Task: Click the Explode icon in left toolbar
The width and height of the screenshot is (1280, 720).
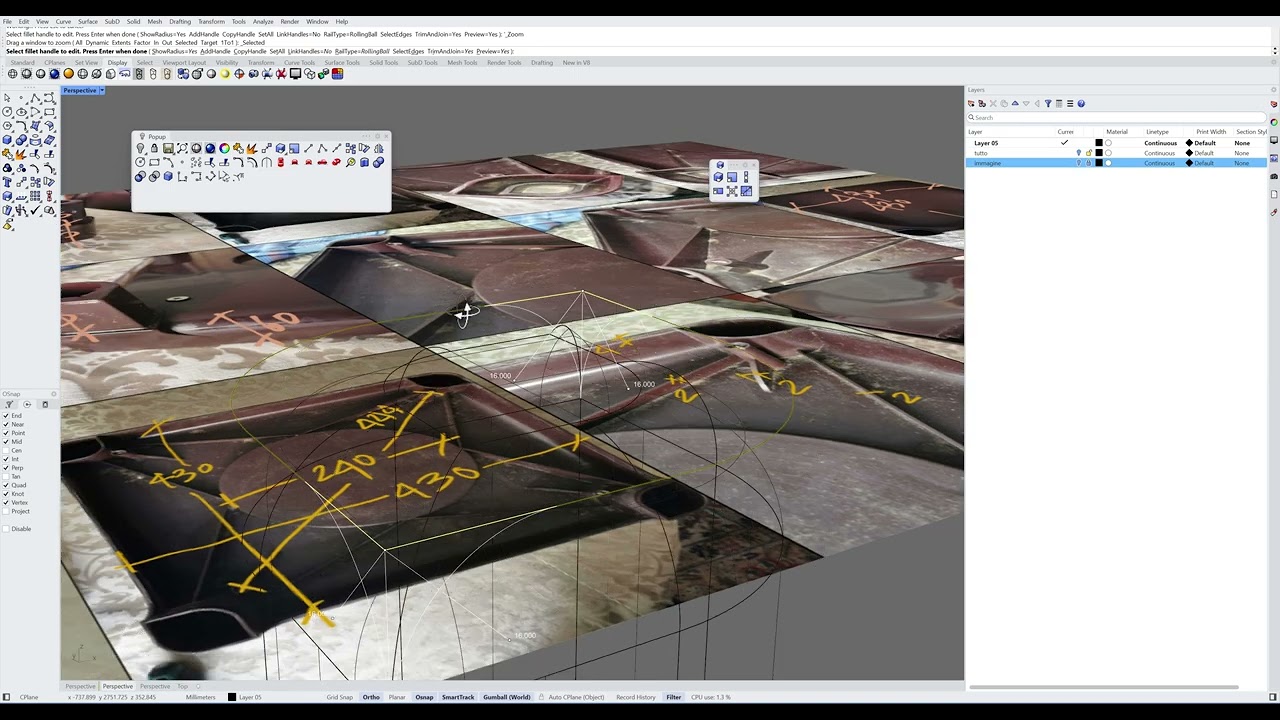Action: click(x=21, y=154)
